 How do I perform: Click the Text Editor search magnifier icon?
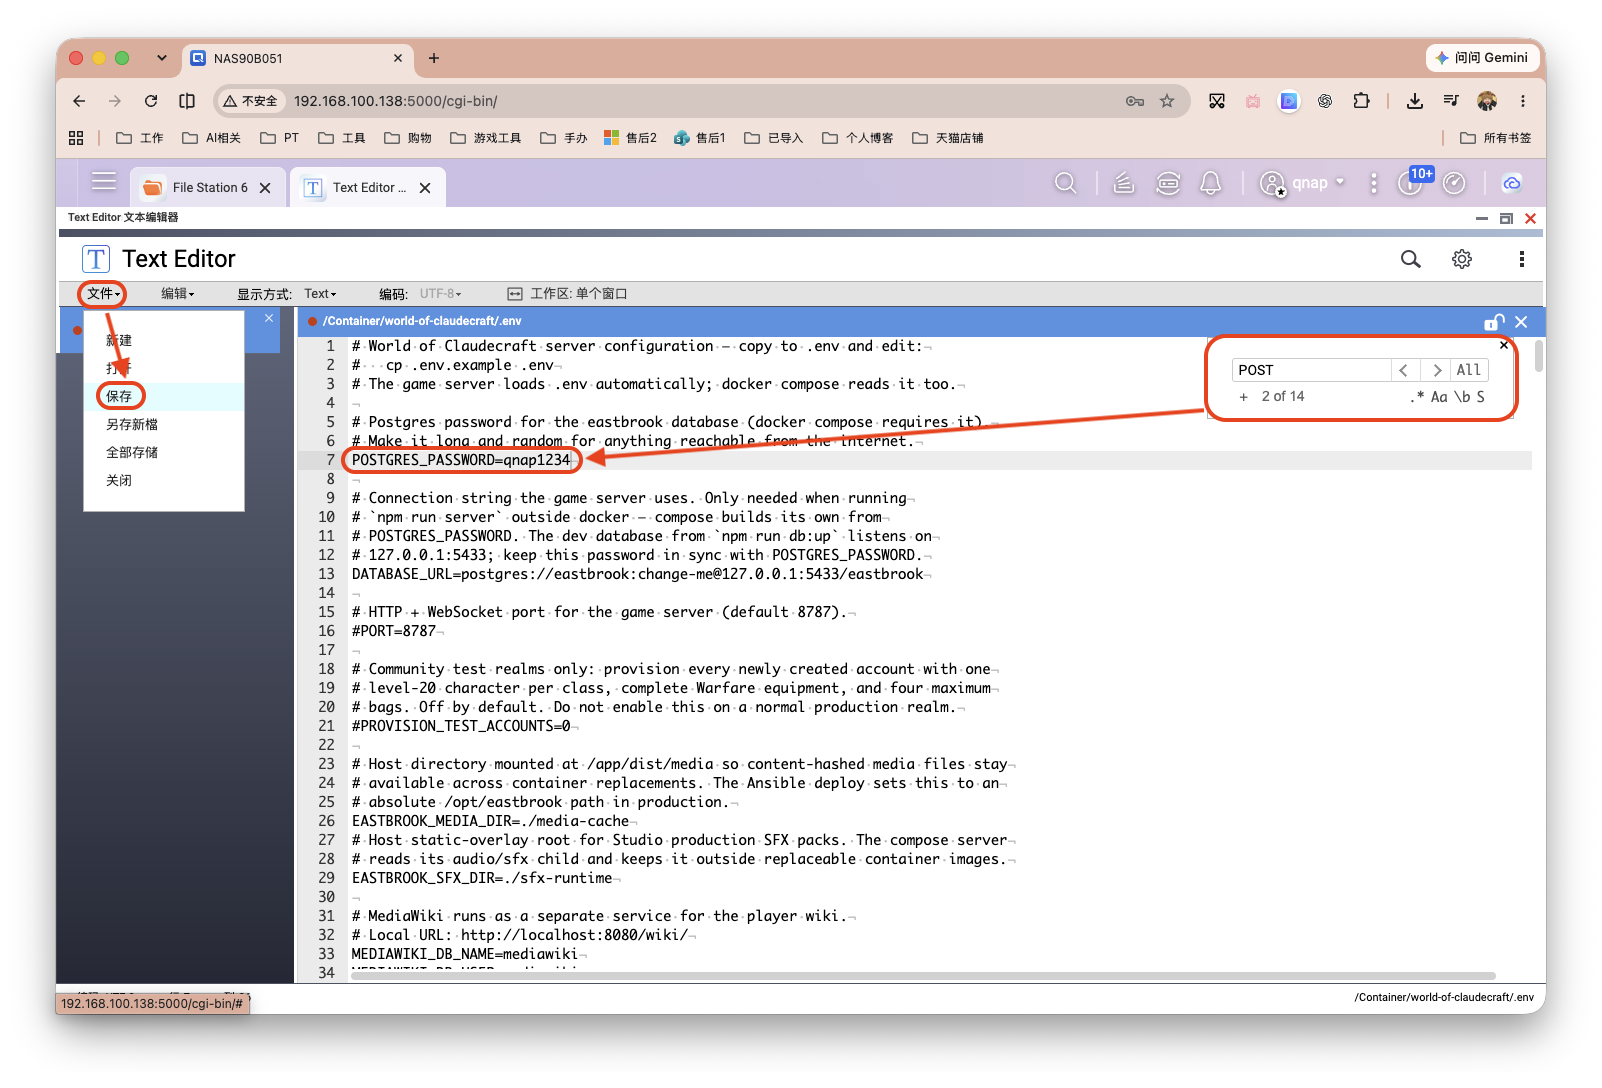point(1411,259)
